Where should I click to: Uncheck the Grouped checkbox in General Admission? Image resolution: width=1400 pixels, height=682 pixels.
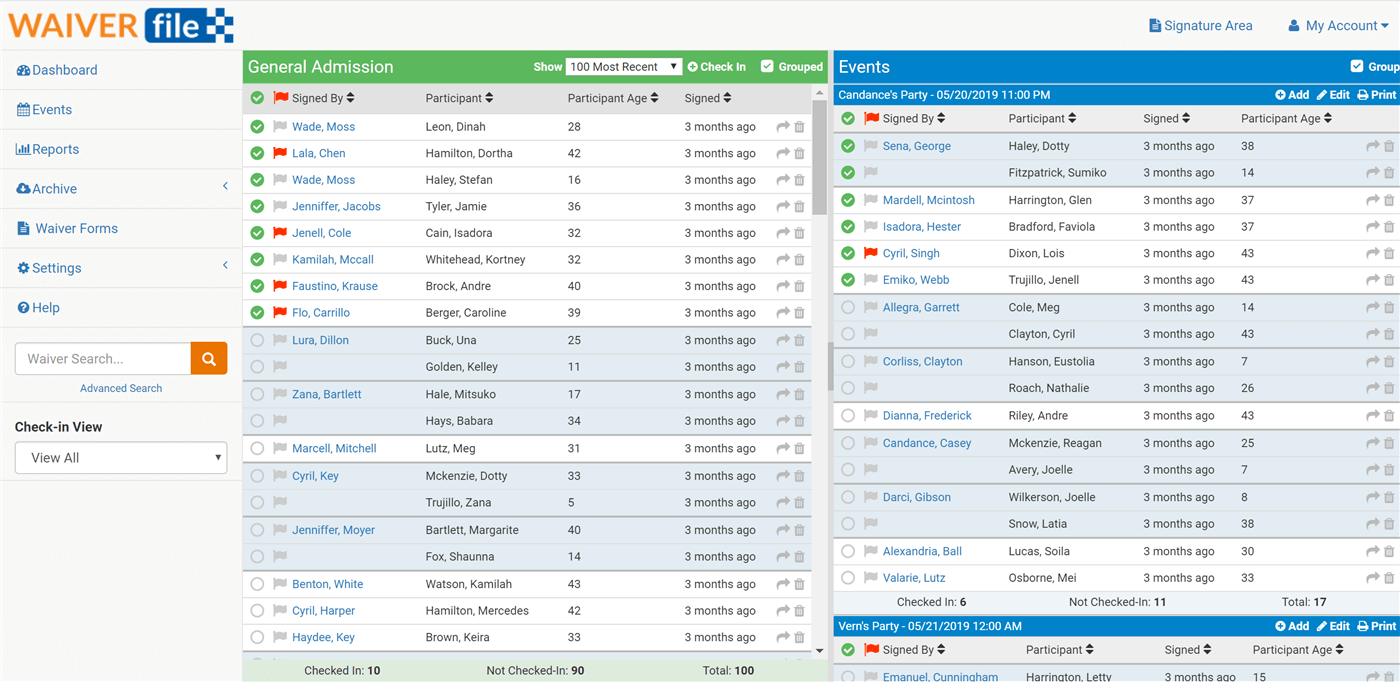coord(768,66)
